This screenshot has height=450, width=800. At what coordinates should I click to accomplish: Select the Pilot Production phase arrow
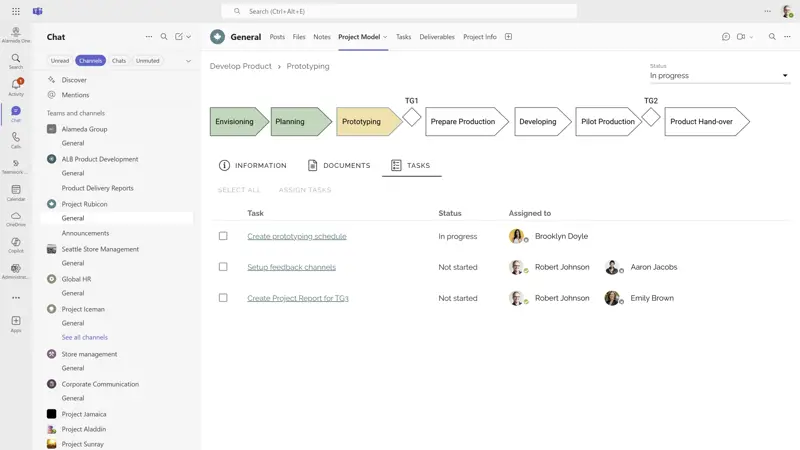[x=609, y=121]
